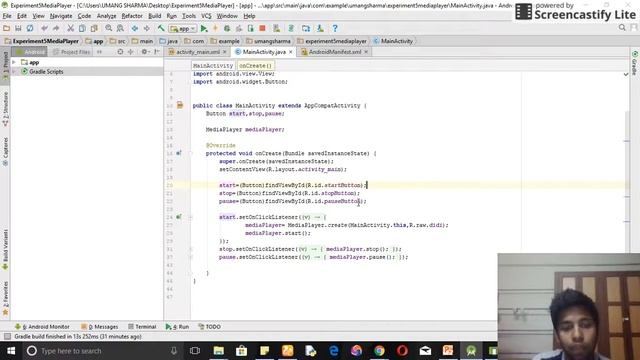Run the app with green play icon
640x360 pixels.
click(x=204, y=29)
